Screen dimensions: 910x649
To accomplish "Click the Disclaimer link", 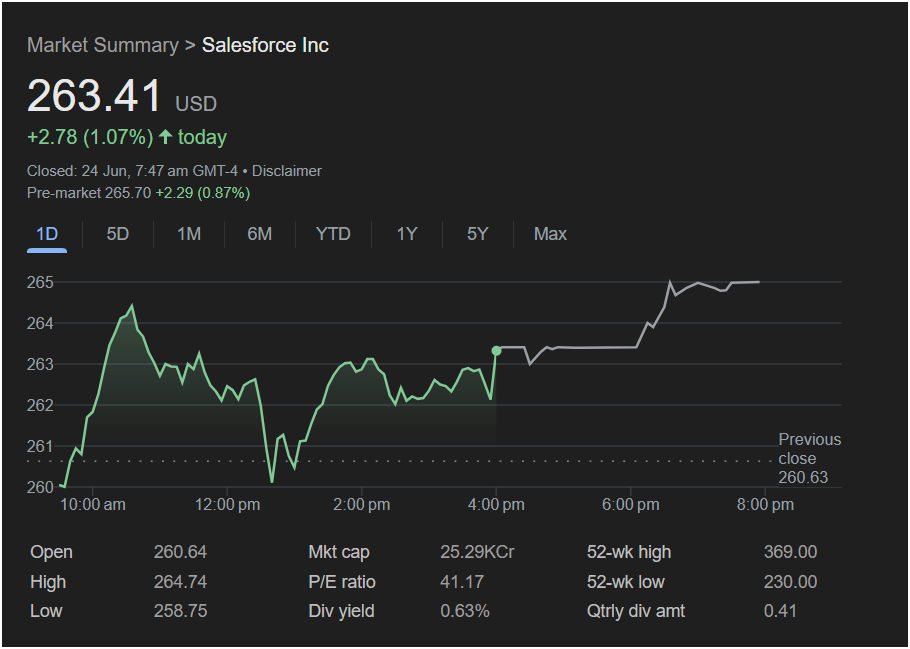I will tap(287, 171).
